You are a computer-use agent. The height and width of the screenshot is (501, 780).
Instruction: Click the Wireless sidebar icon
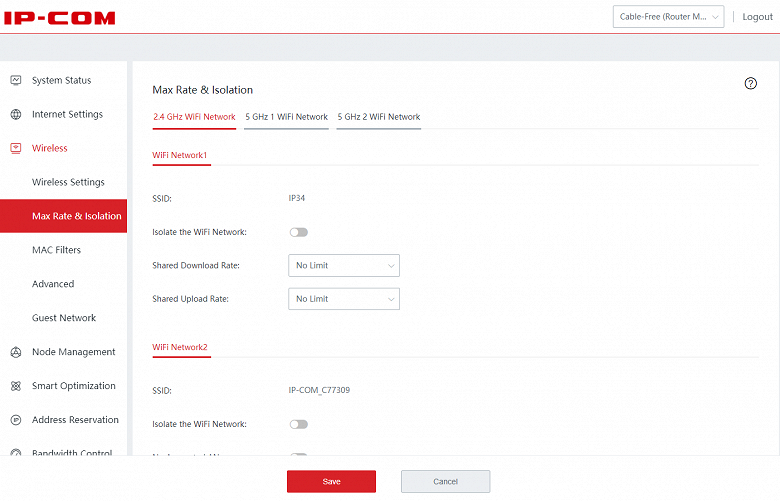click(x=16, y=148)
